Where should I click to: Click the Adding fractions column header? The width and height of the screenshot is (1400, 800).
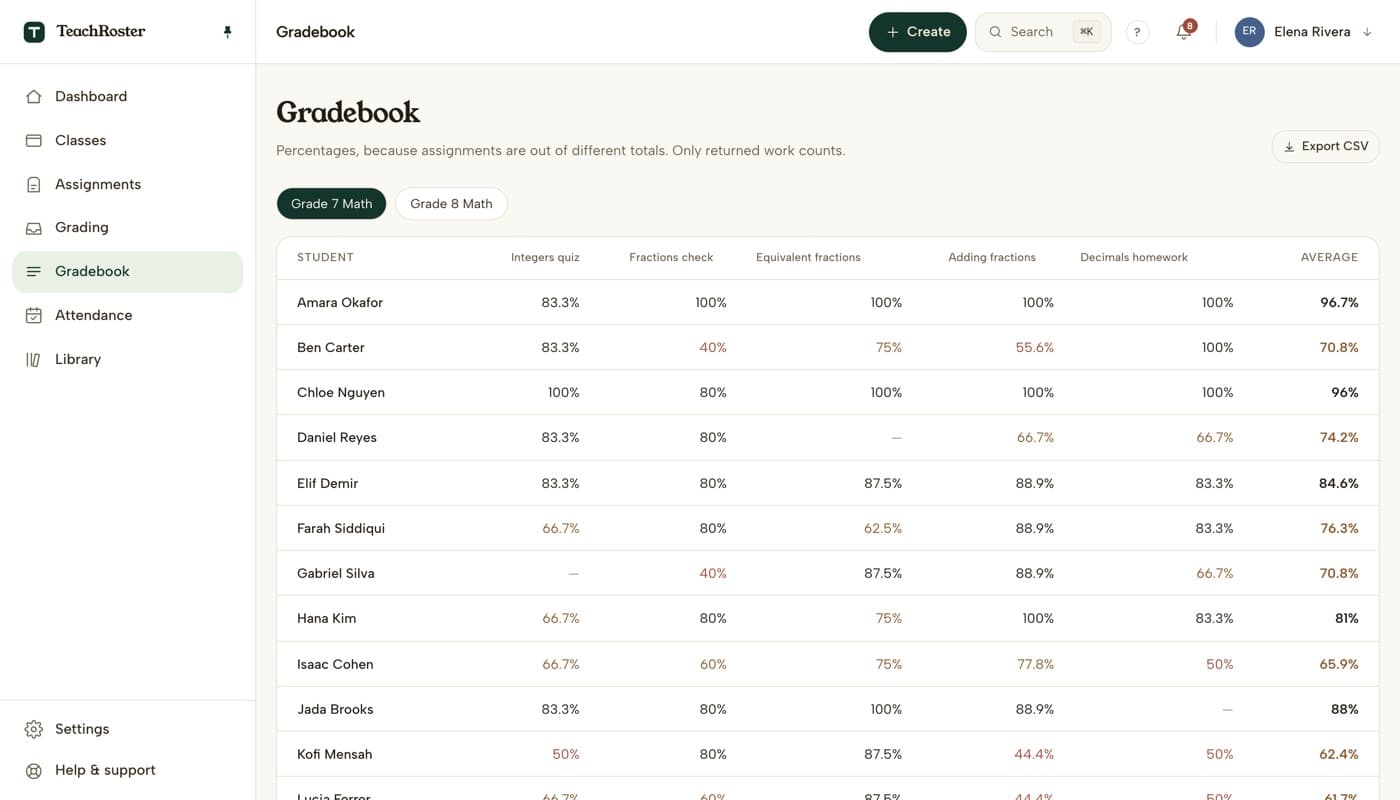[992, 258]
